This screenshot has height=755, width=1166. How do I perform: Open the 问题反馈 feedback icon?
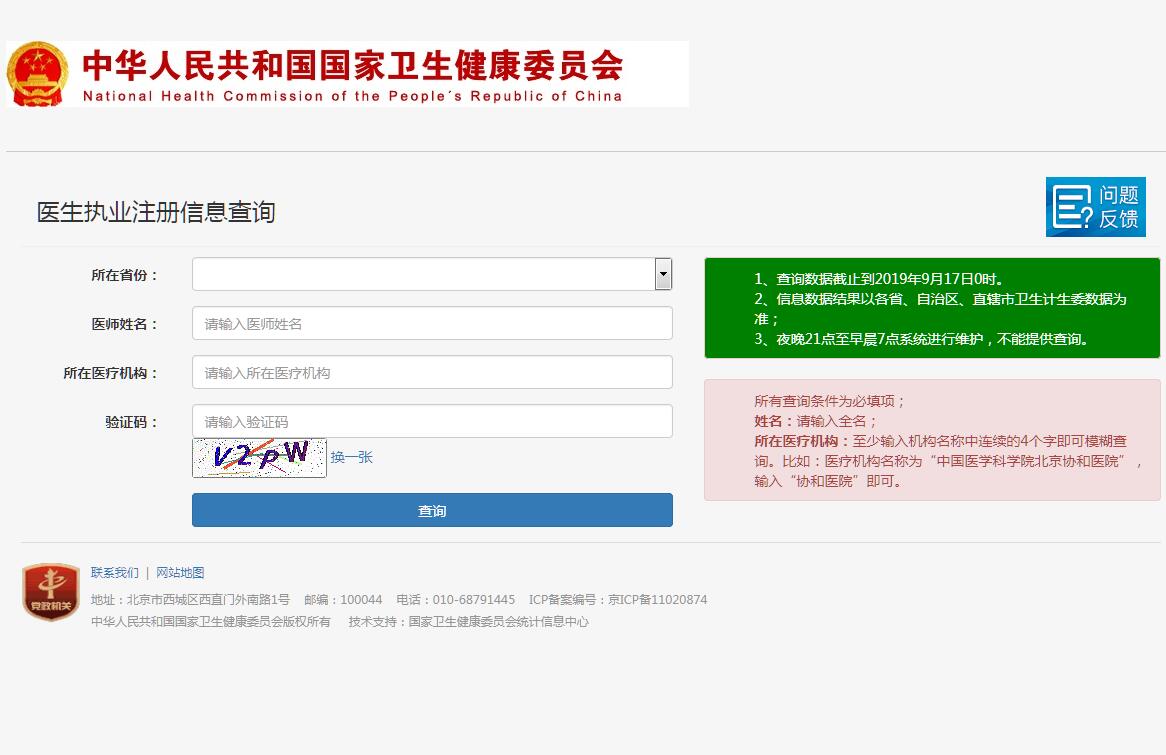[1095, 207]
